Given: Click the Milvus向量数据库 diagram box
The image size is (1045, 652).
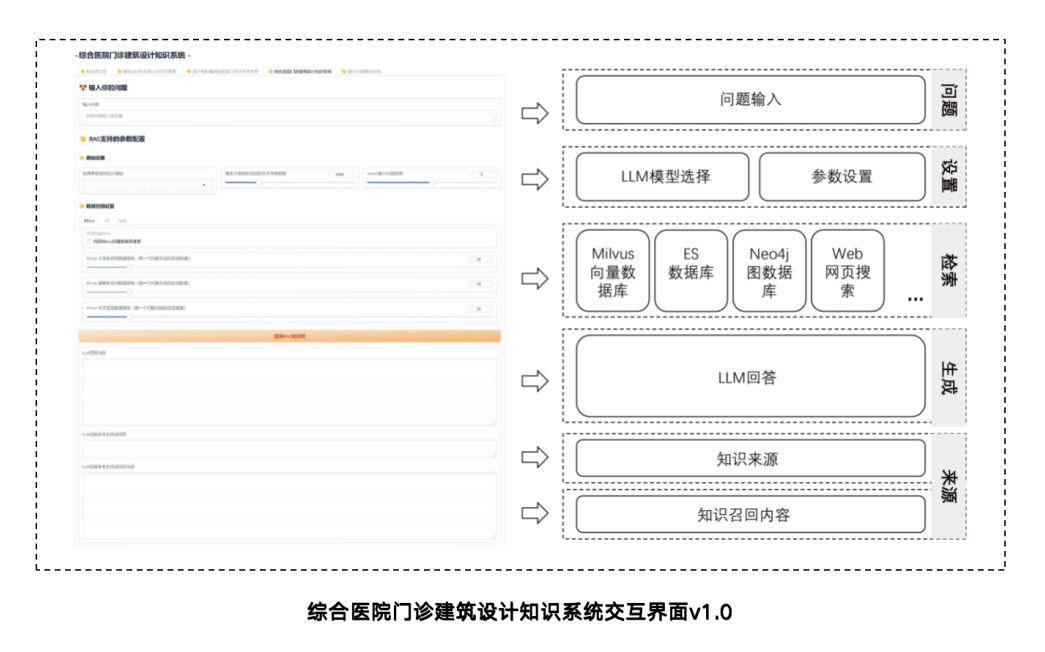Looking at the screenshot, I should (x=612, y=271).
